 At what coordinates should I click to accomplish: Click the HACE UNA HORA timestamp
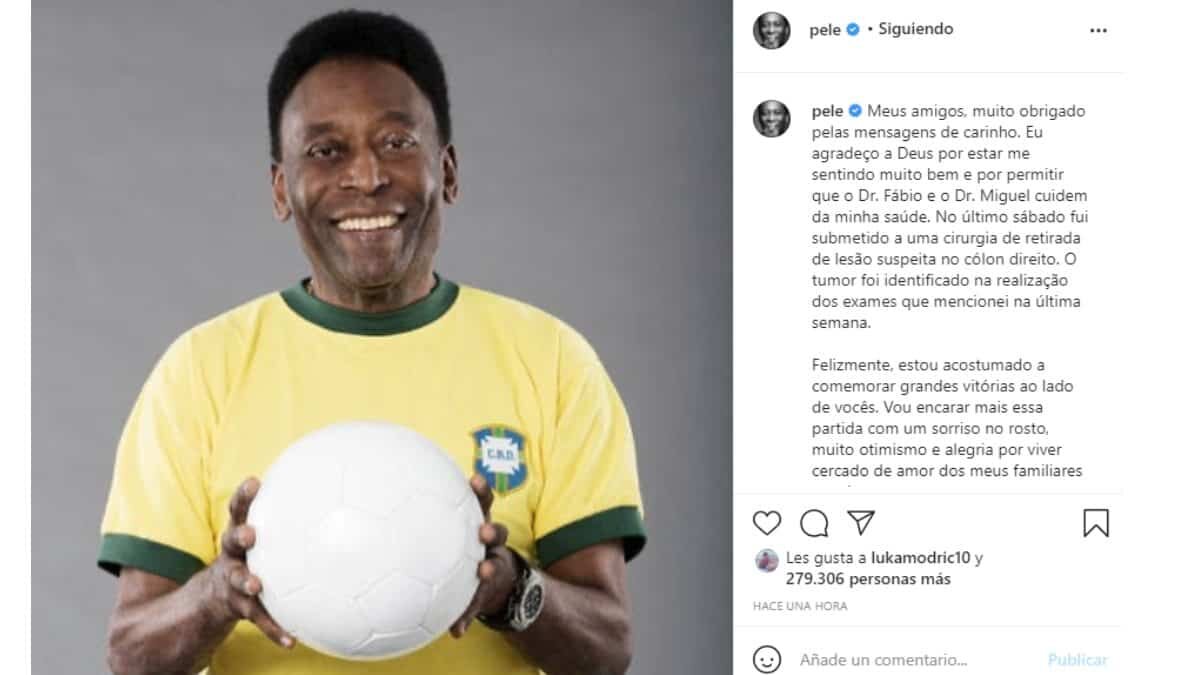click(x=800, y=606)
